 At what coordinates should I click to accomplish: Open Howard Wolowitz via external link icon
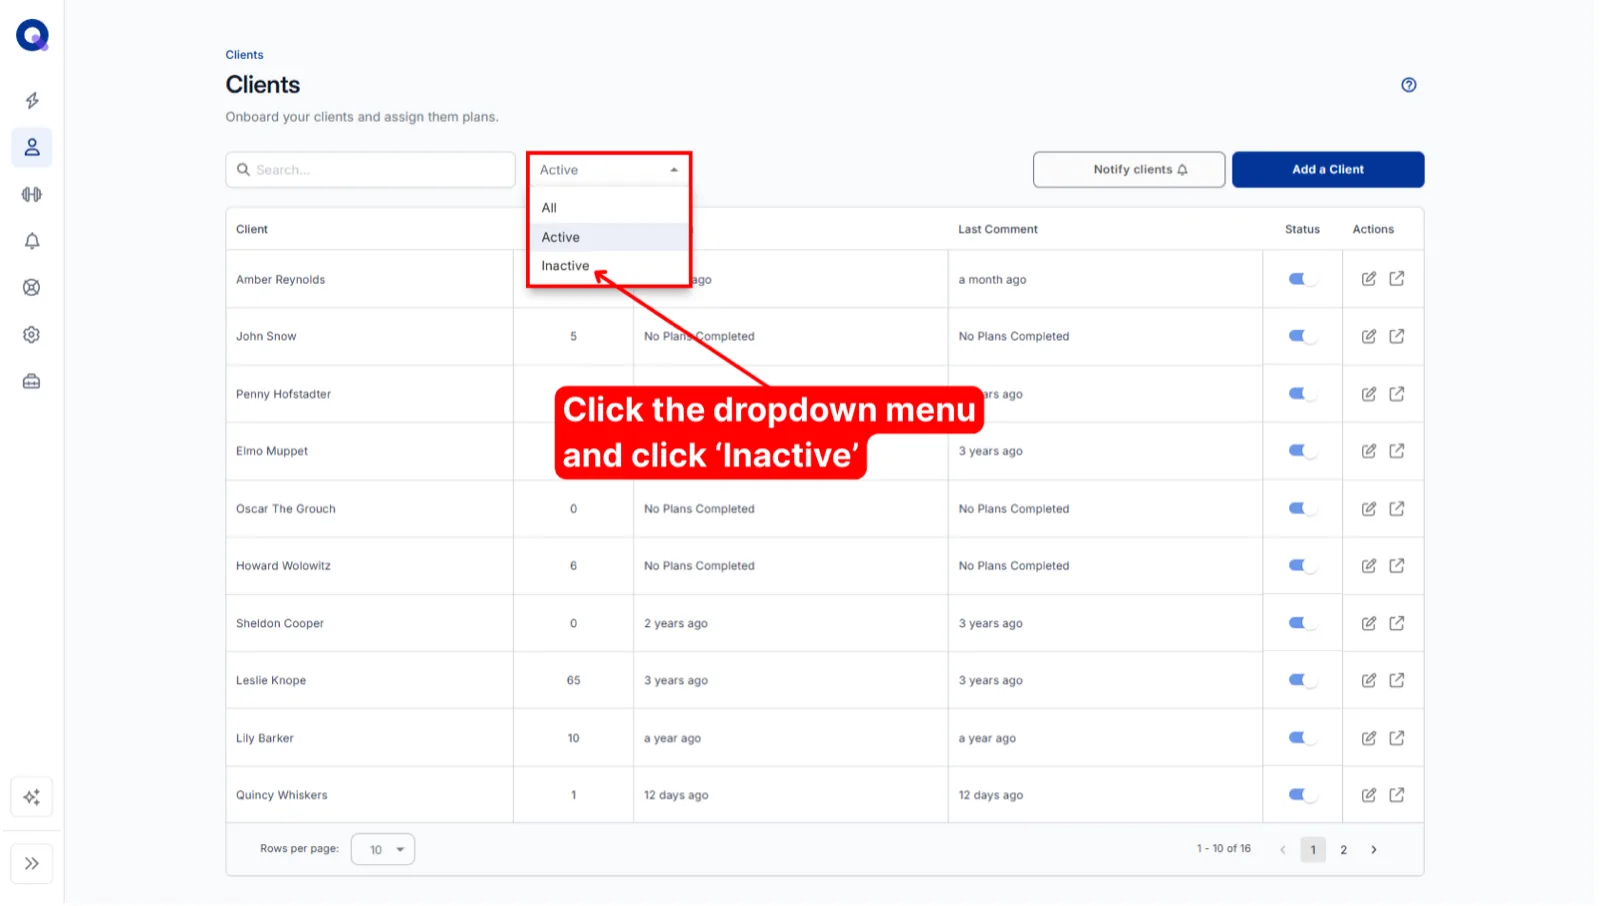(1396, 566)
